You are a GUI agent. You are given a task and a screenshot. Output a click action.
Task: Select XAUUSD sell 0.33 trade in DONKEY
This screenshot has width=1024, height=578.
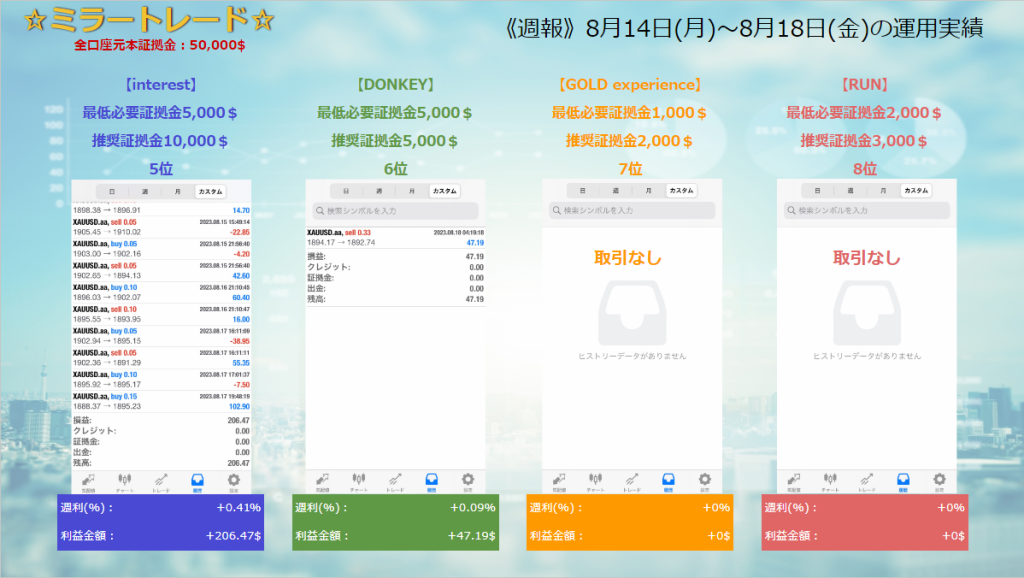tap(395, 237)
